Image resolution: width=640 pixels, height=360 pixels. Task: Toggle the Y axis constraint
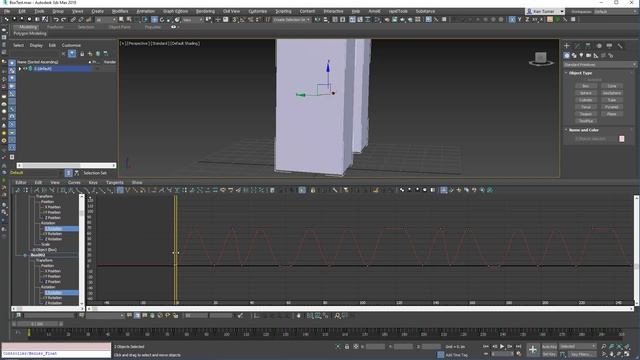pos(519,19)
